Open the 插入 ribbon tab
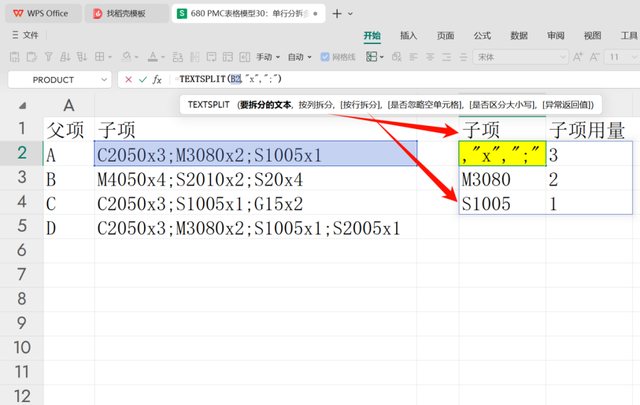Viewport: 640px width, 405px height. (x=409, y=35)
